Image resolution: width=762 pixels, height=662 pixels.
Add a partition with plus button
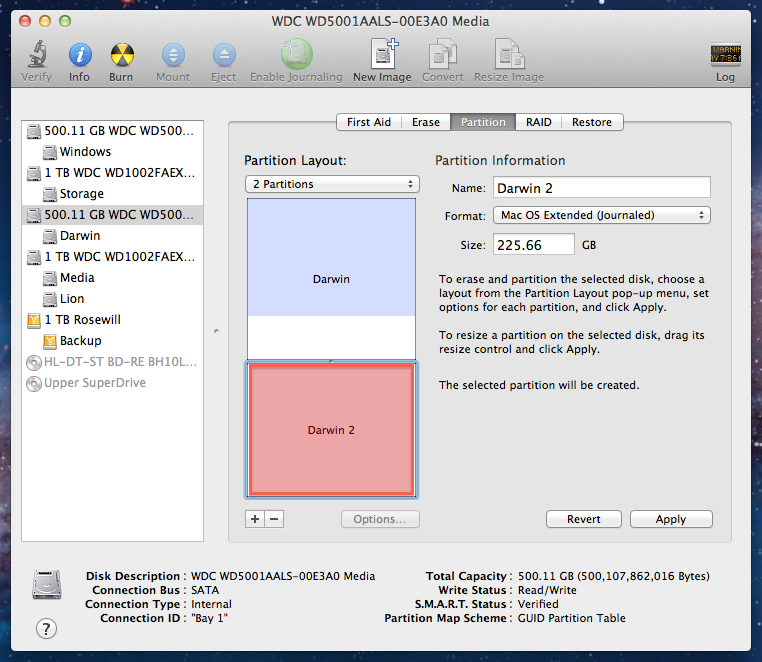pos(255,519)
